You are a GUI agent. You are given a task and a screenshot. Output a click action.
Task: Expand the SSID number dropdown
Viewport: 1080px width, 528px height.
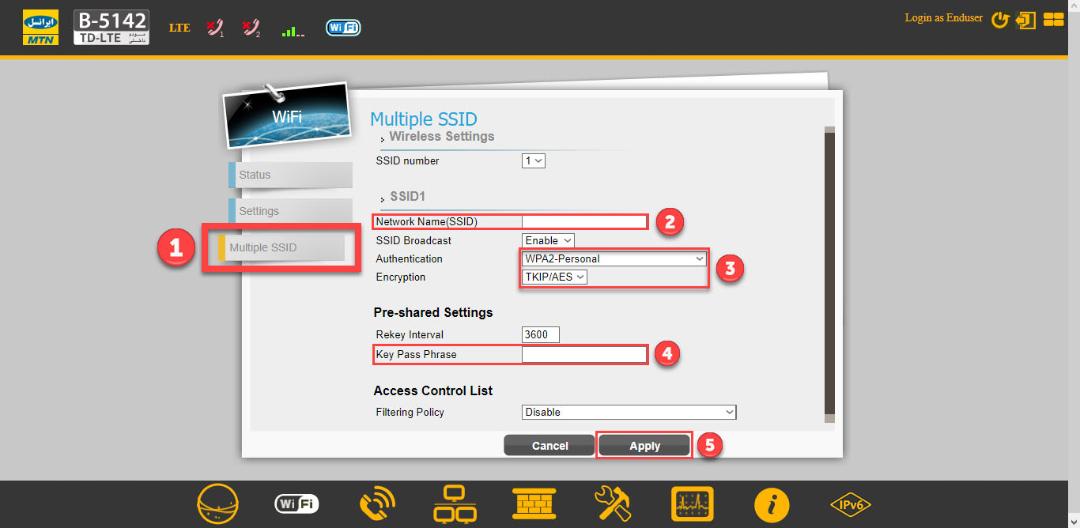pyautogui.click(x=534, y=160)
